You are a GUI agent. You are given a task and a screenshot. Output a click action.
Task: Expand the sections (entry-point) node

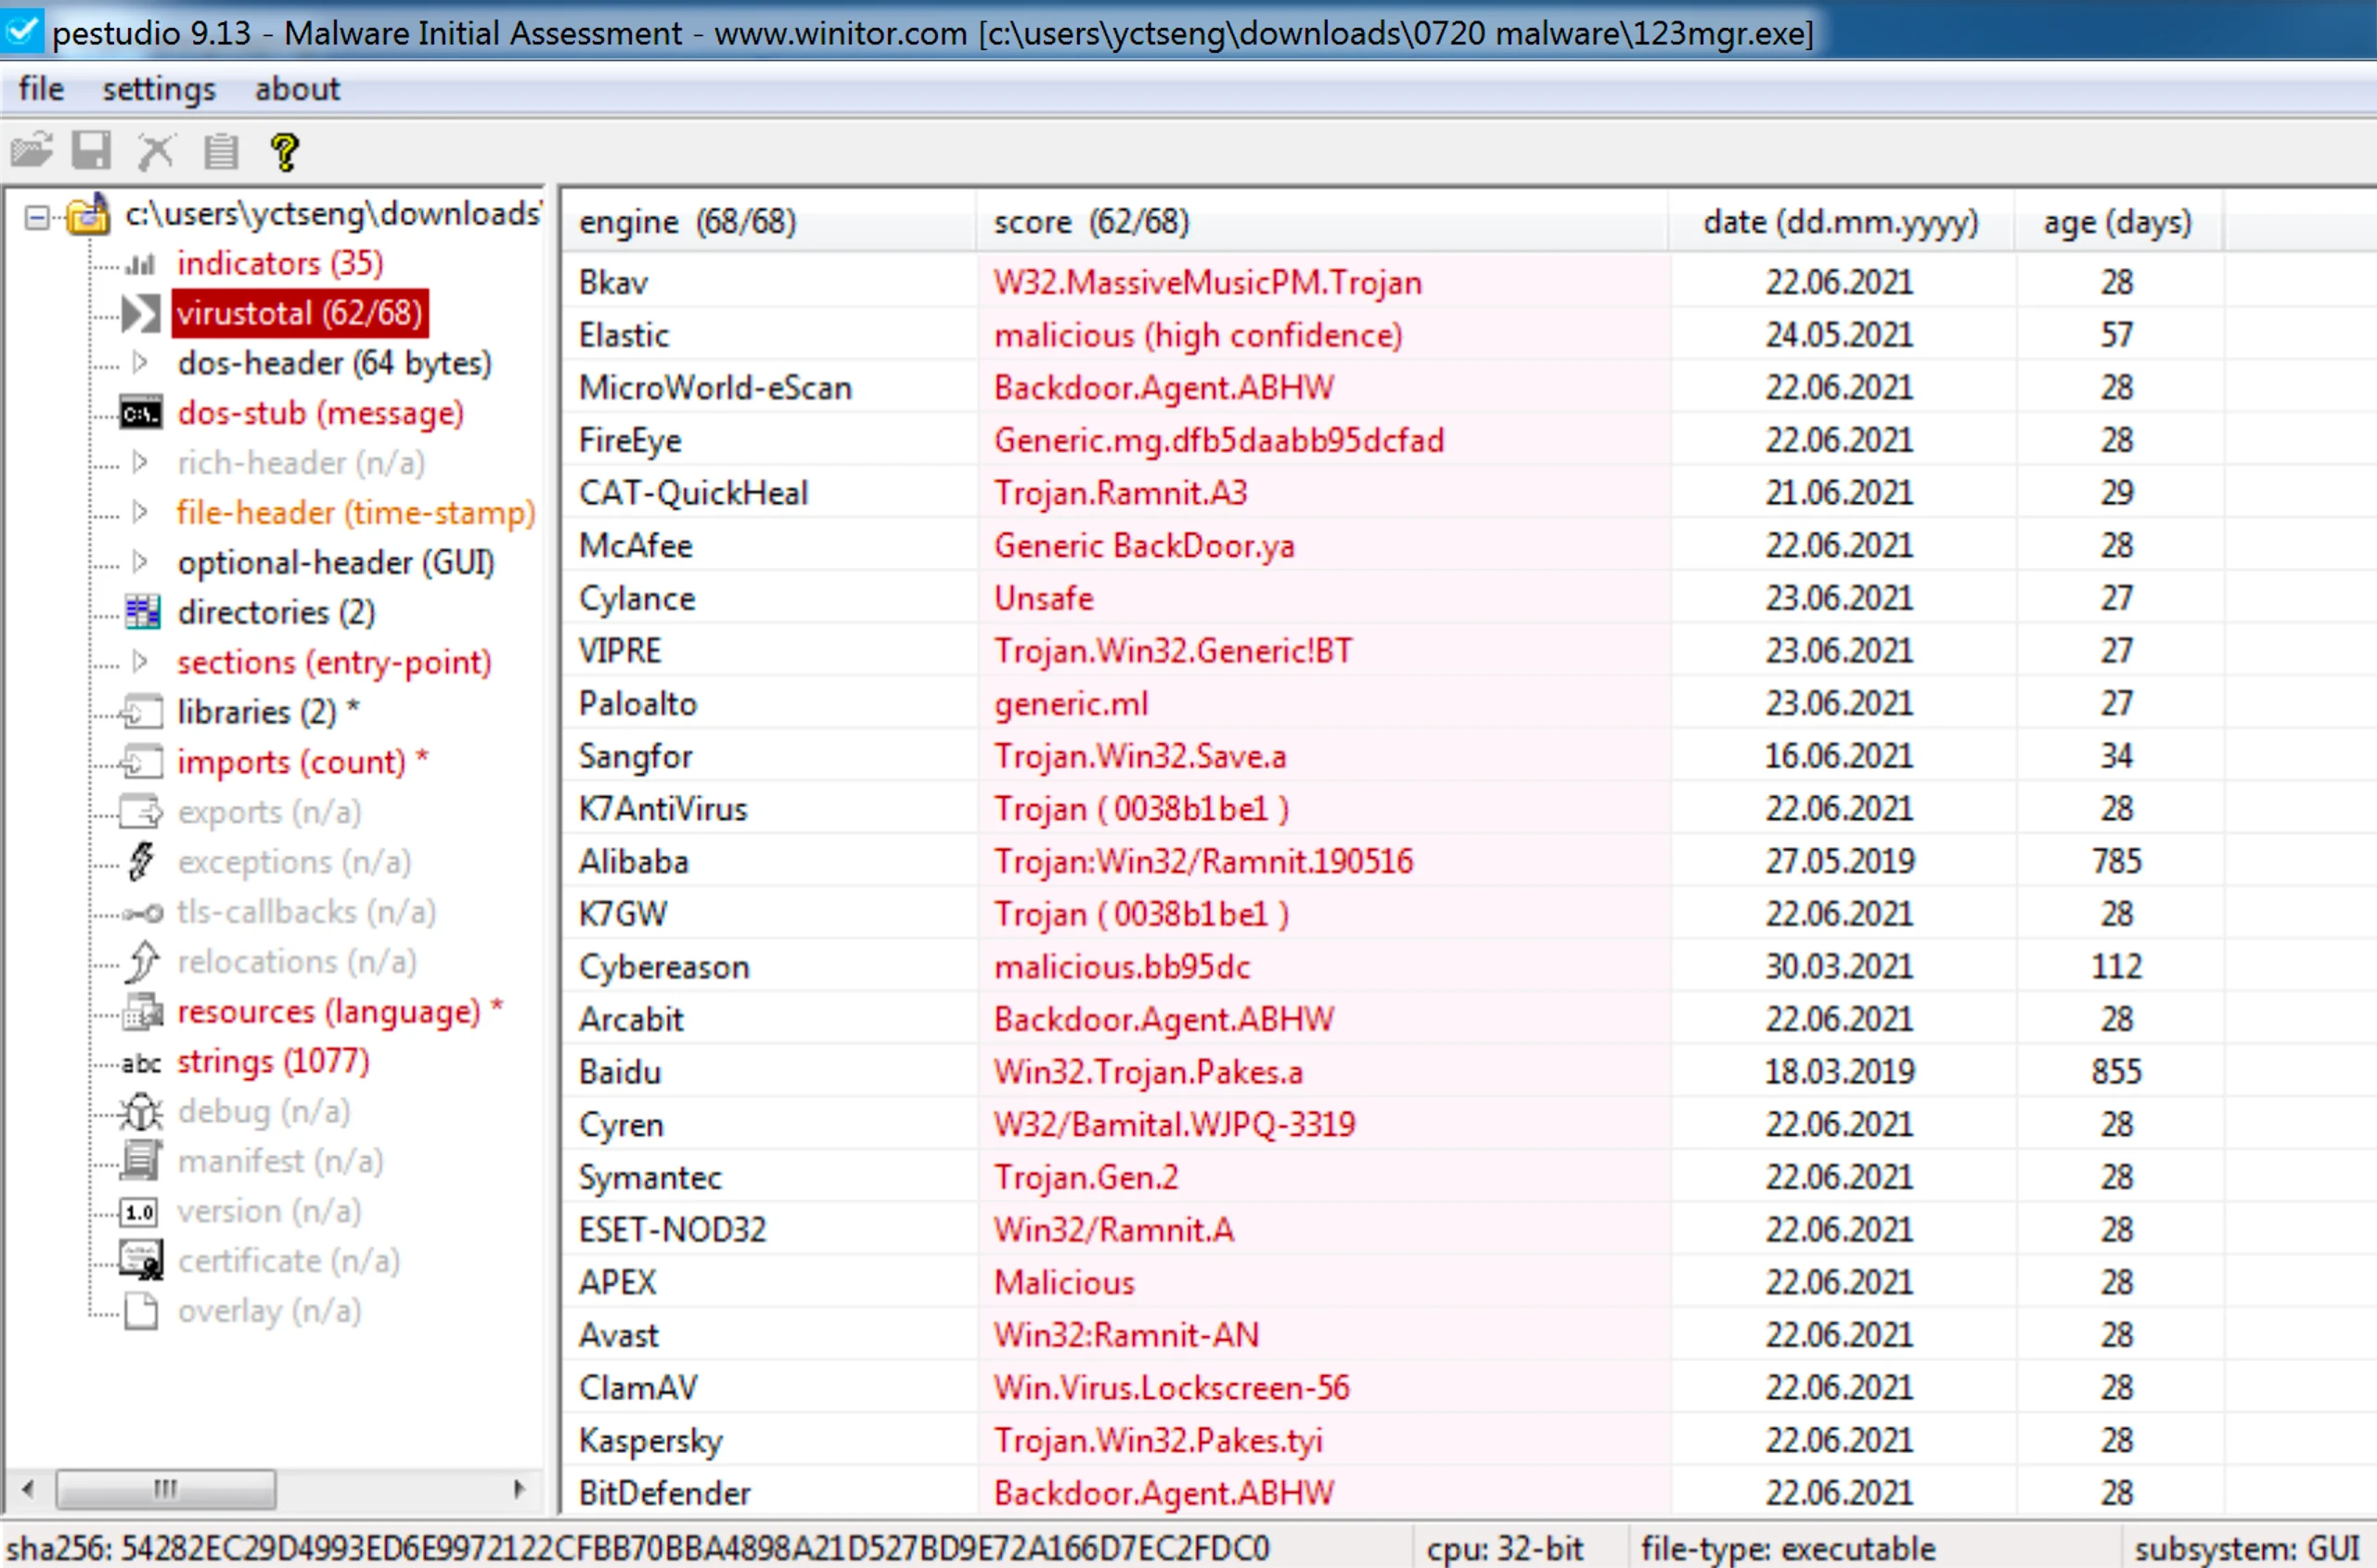[x=141, y=662]
